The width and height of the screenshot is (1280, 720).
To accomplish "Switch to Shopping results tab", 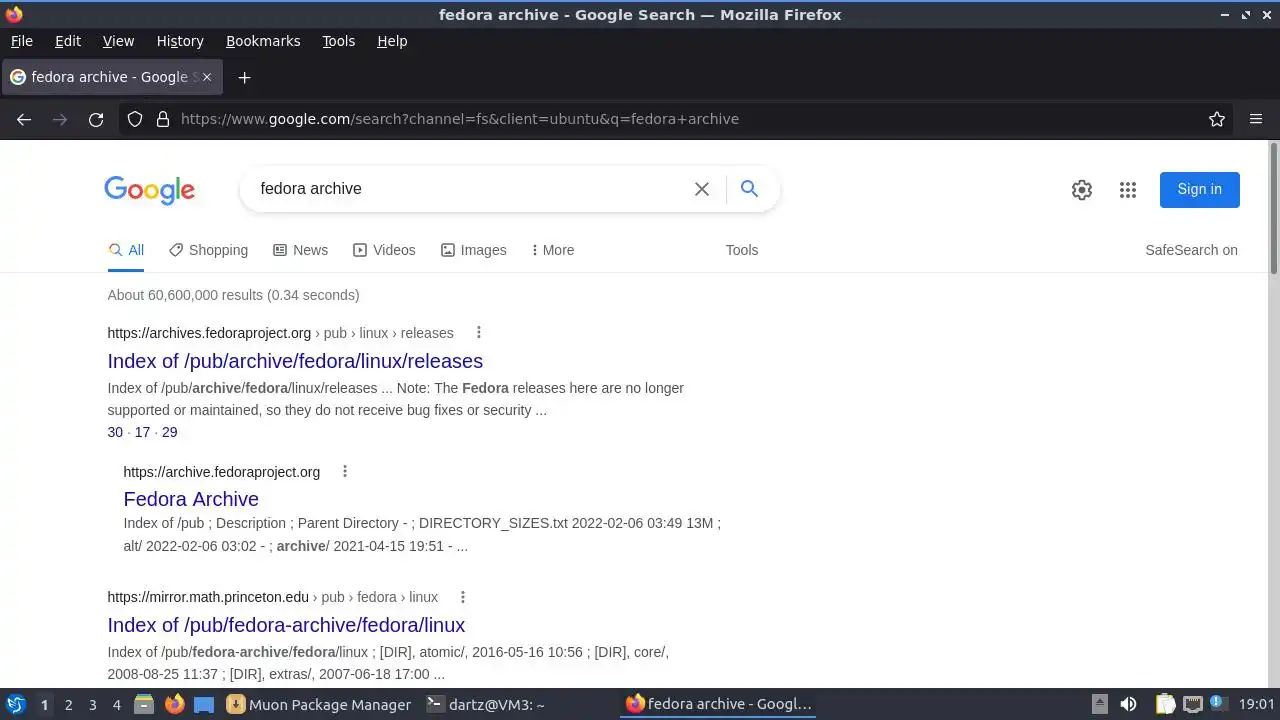I will 208,250.
